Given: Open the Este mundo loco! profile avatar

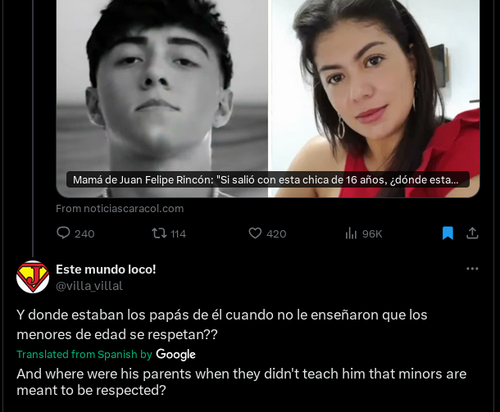Looking at the screenshot, I should click(x=33, y=277).
